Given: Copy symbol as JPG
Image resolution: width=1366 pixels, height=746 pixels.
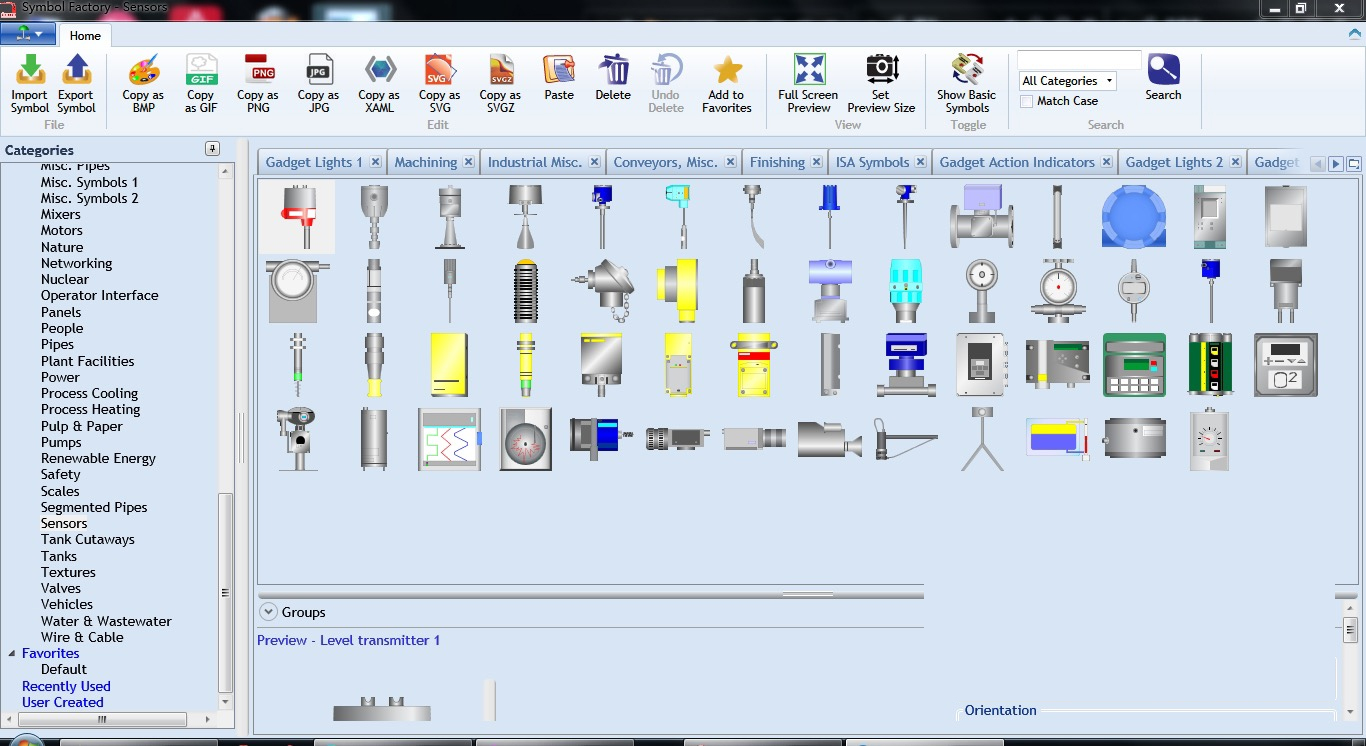Looking at the screenshot, I should tap(318, 84).
